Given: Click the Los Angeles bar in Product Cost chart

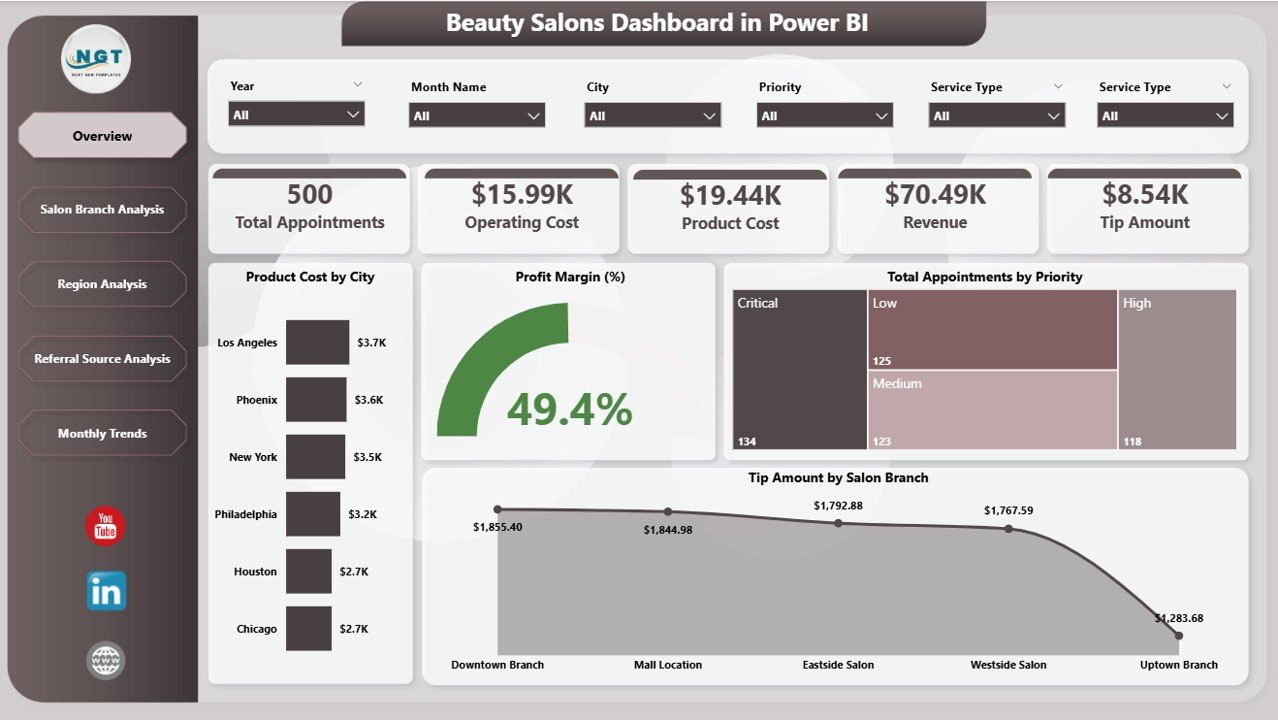Looking at the screenshot, I should 317,341.
